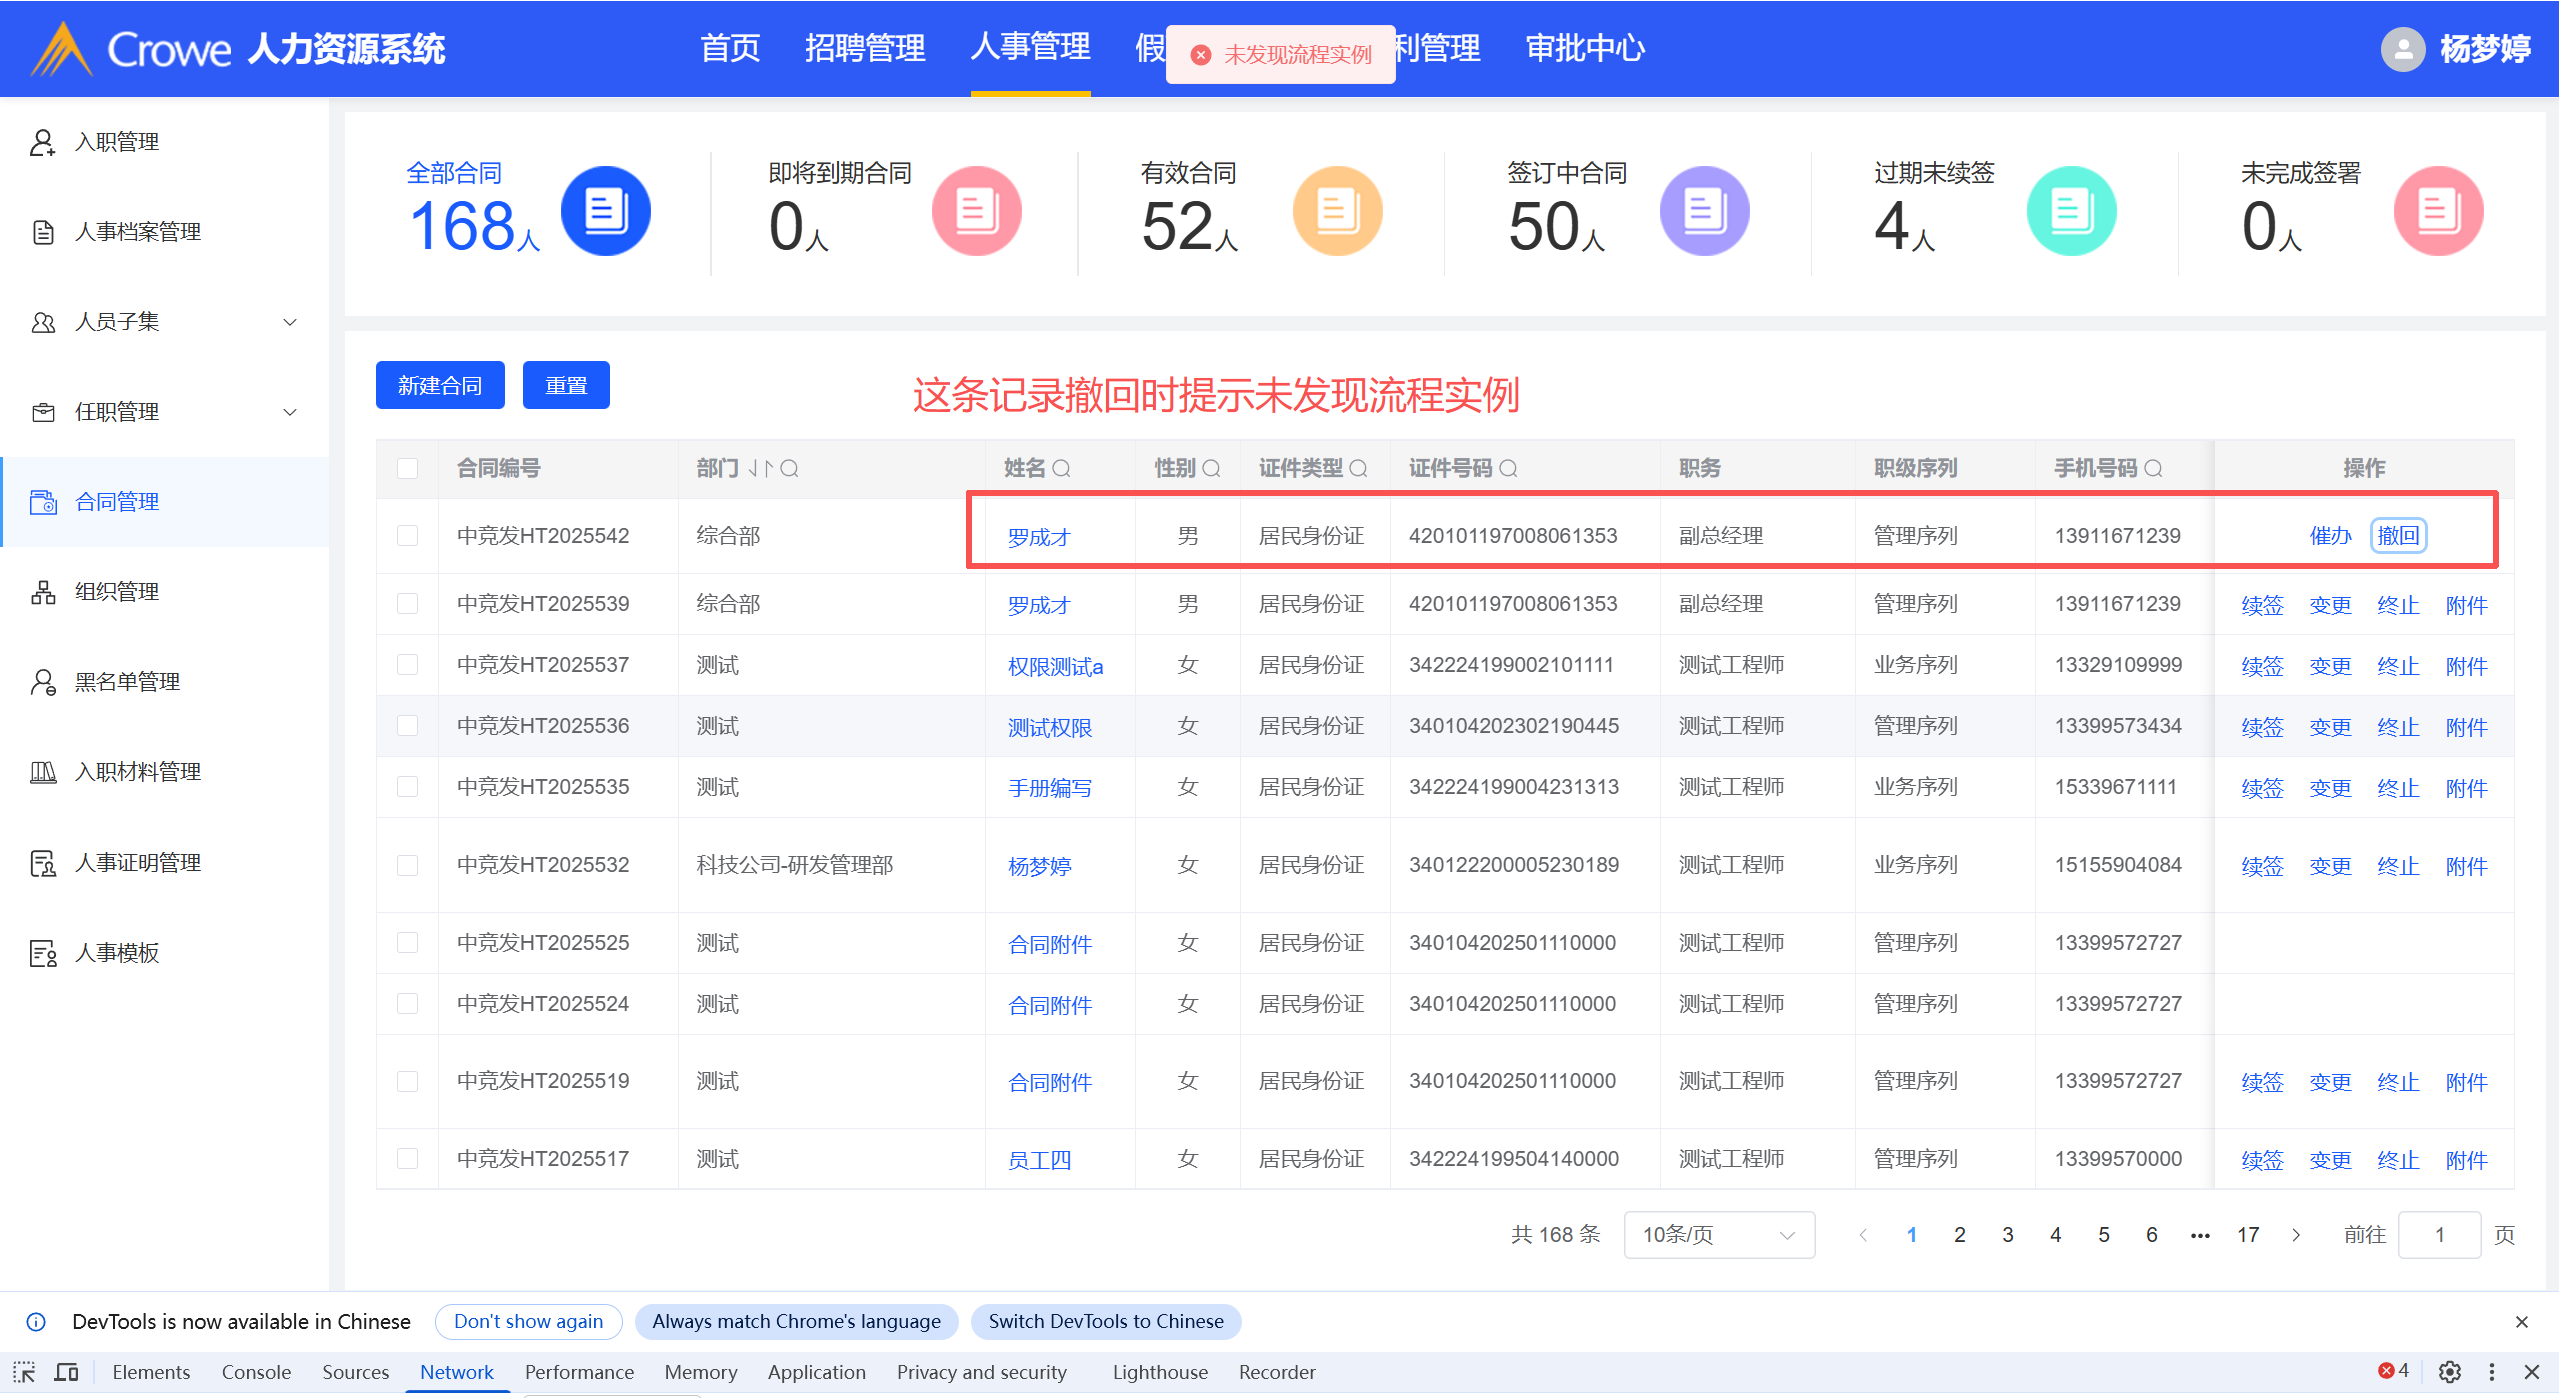Viewport: 2559px width, 1398px height.
Task: Click the 新建合同 button
Action: coord(440,385)
